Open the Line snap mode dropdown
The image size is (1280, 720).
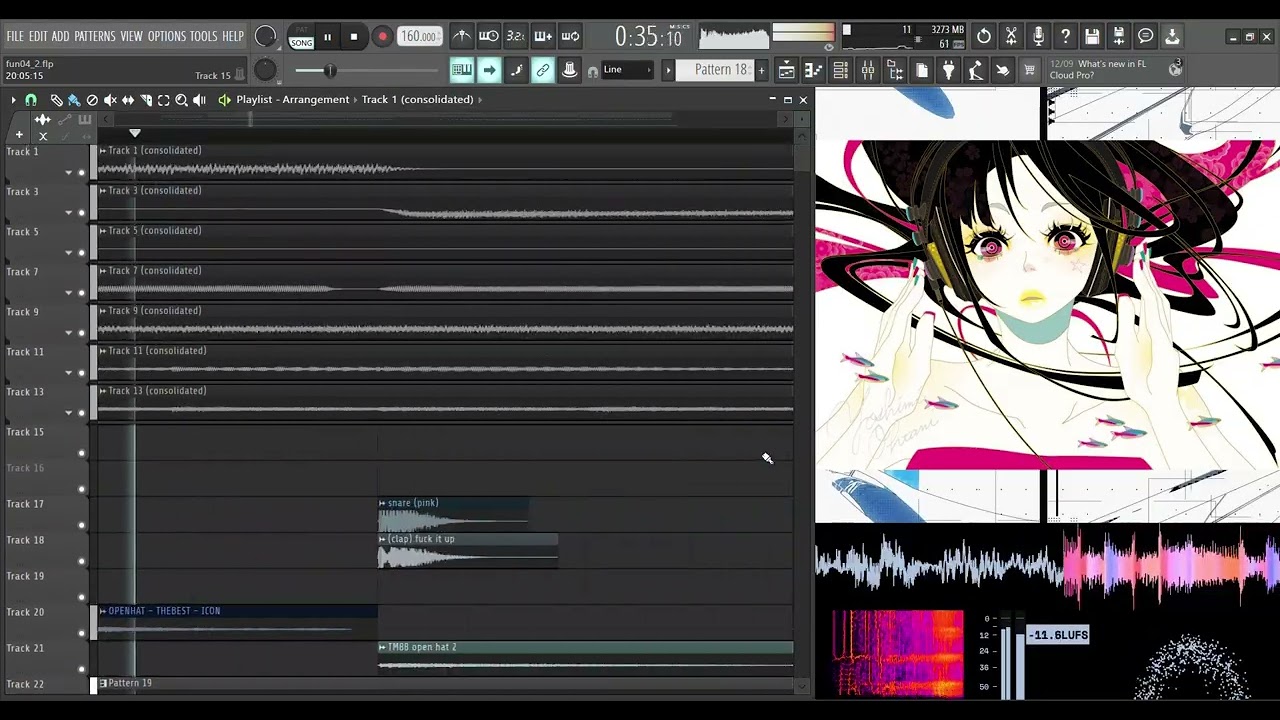626,70
